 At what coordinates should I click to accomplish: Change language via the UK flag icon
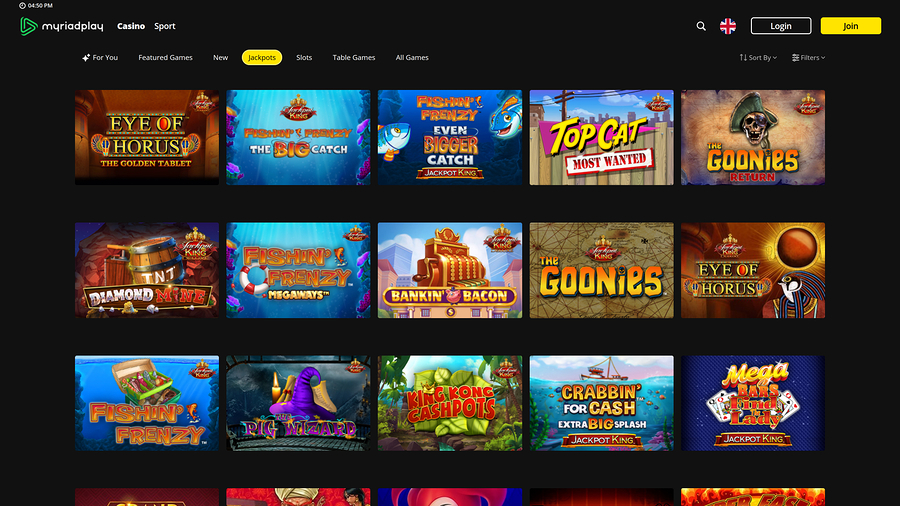click(x=728, y=26)
